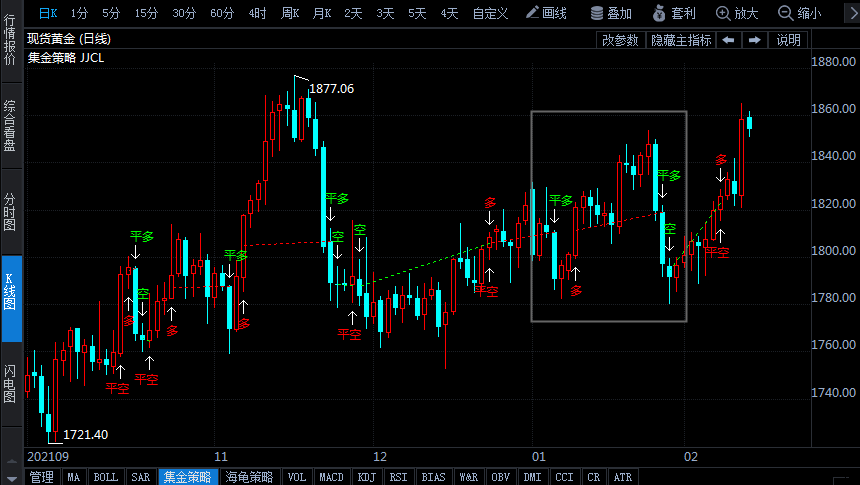
Task: Open 行情报价 sidebar tab
Action: click(x=10, y=40)
